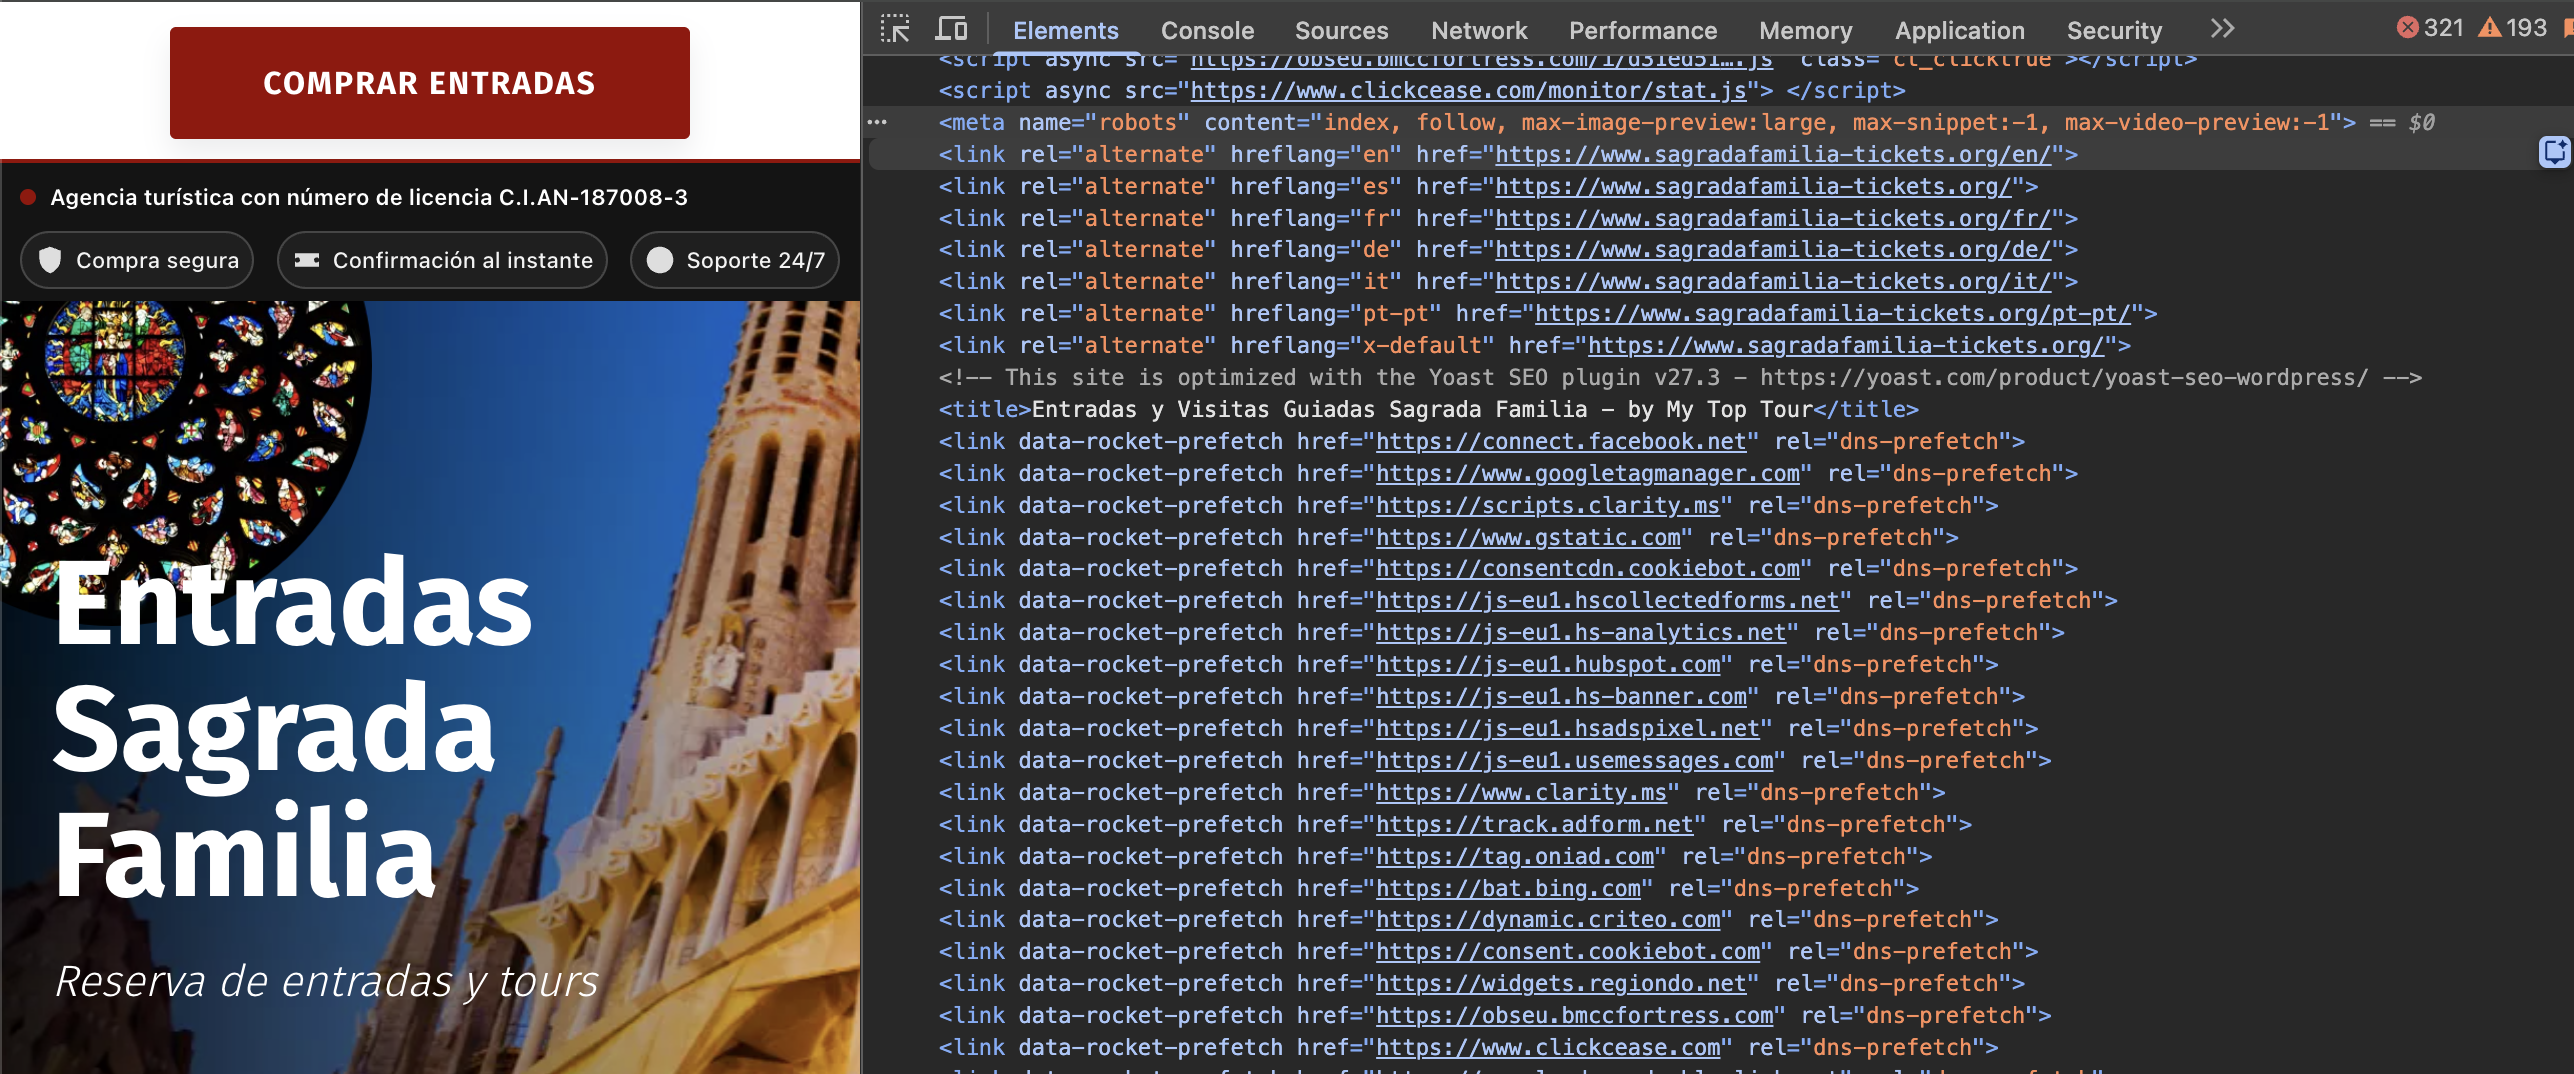This screenshot has width=2574, height=1074.
Task: Click the license text C.I.AN-187008-3
Action: coord(593,197)
